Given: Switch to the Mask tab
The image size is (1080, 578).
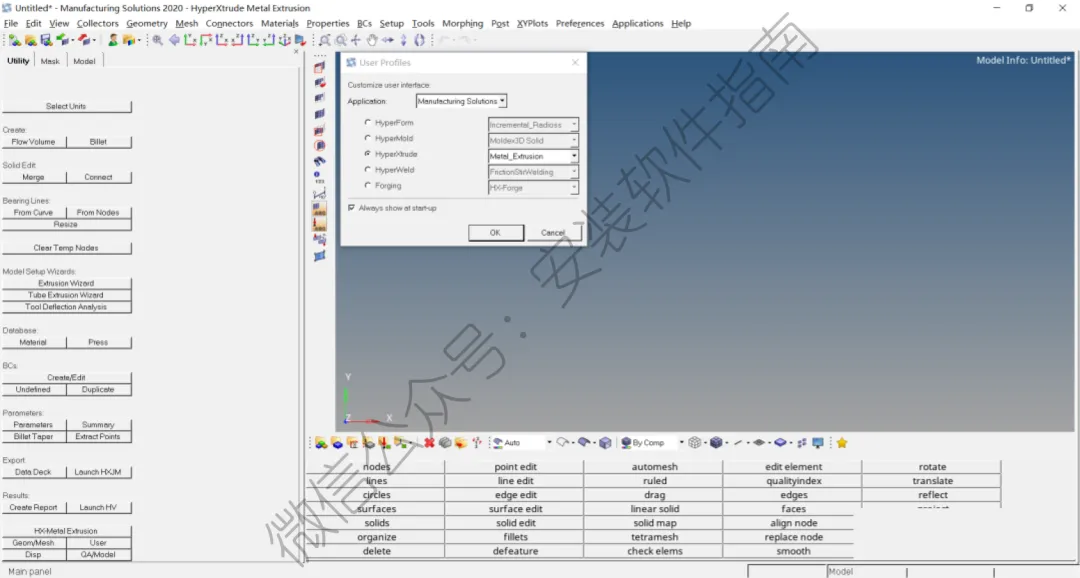Looking at the screenshot, I should 50,61.
